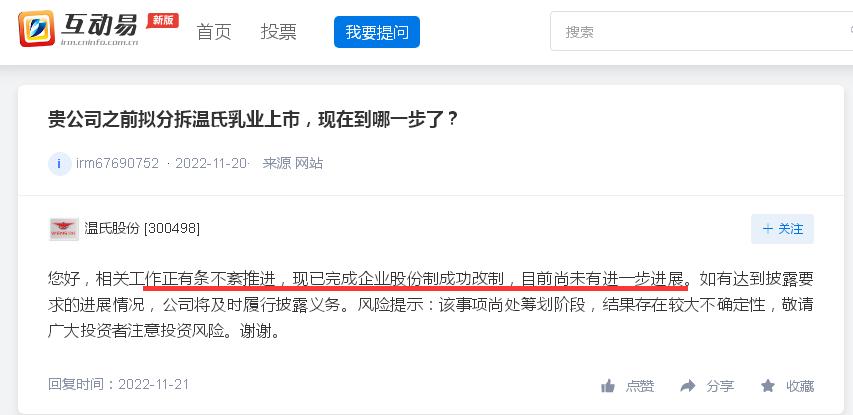Click the plus icon on 关注
This screenshot has height=415, width=853.
pyautogui.click(x=768, y=228)
